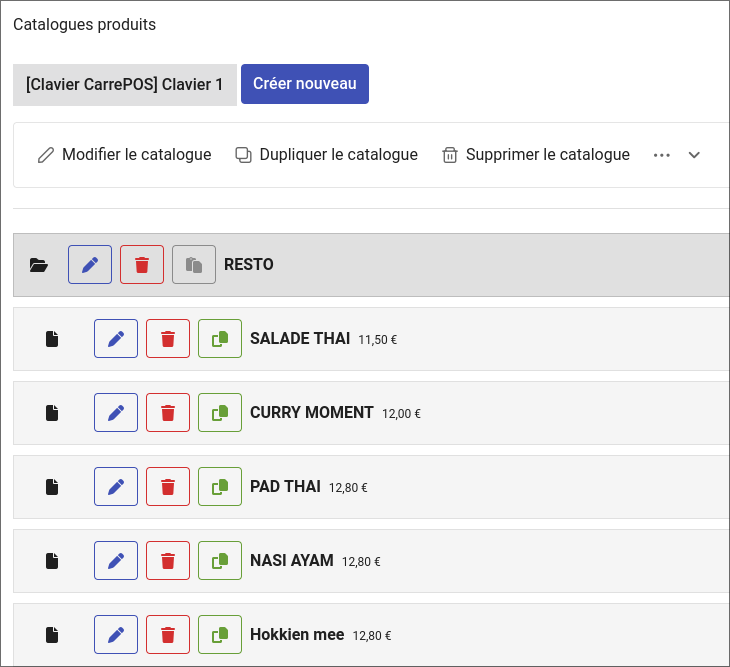
Task: Click the Créer nouveau button
Action: [x=305, y=84]
